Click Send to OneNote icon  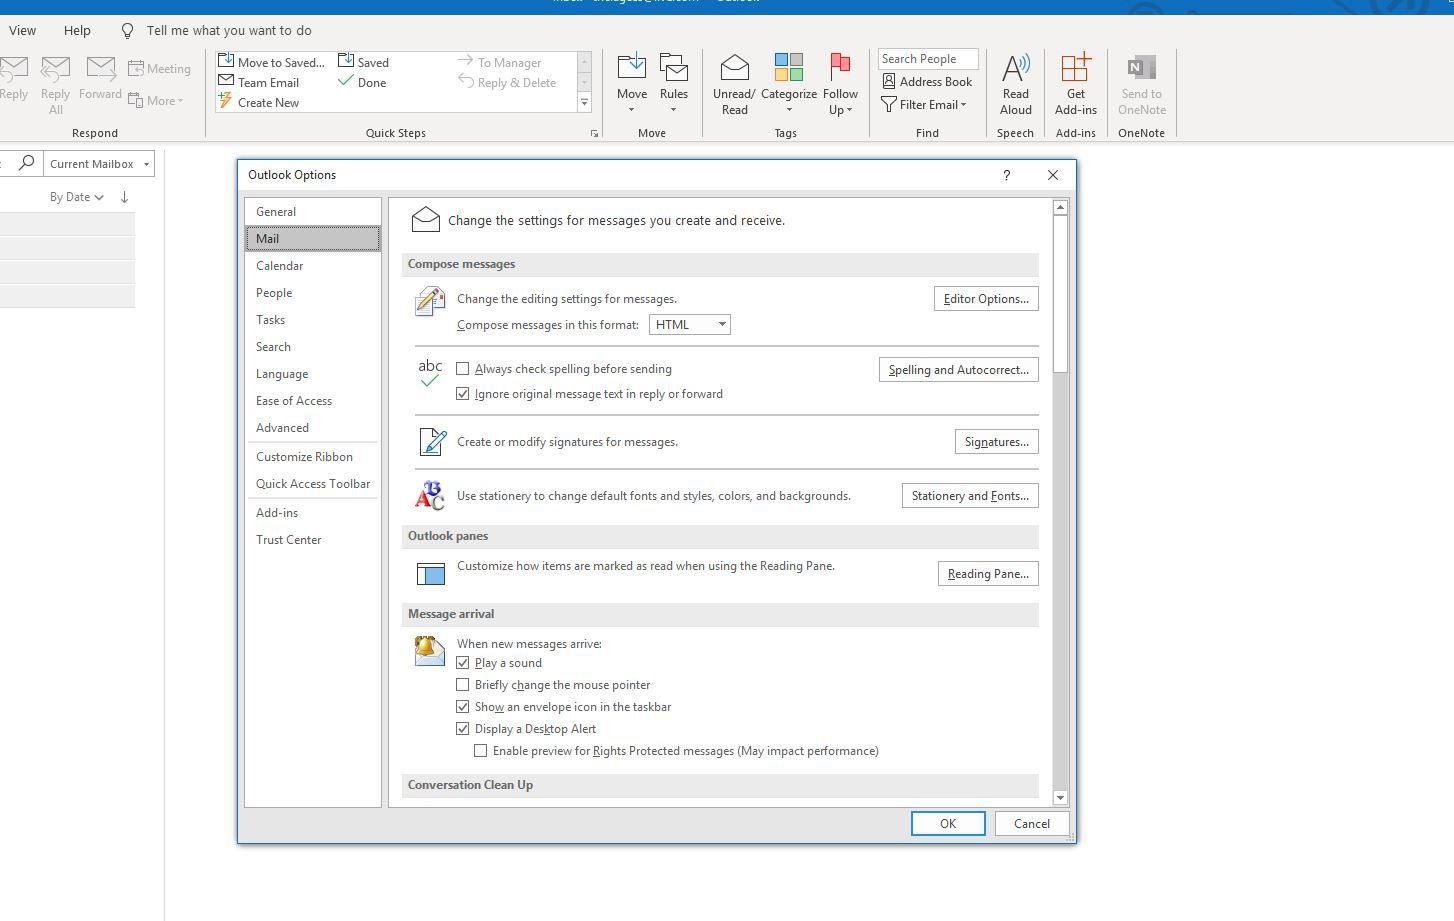(1141, 67)
